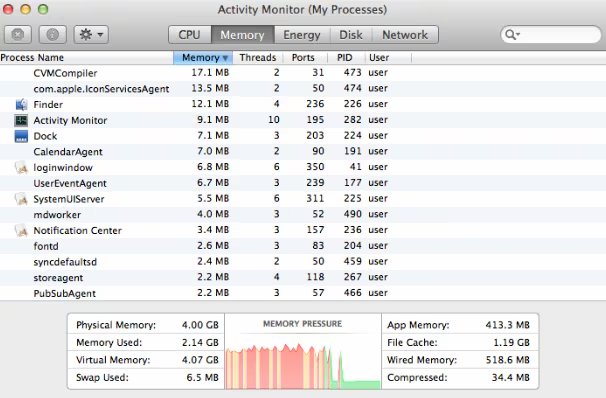Select the SystemUIServer process name
The width and height of the screenshot is (606, 398).
pos(69,199)
